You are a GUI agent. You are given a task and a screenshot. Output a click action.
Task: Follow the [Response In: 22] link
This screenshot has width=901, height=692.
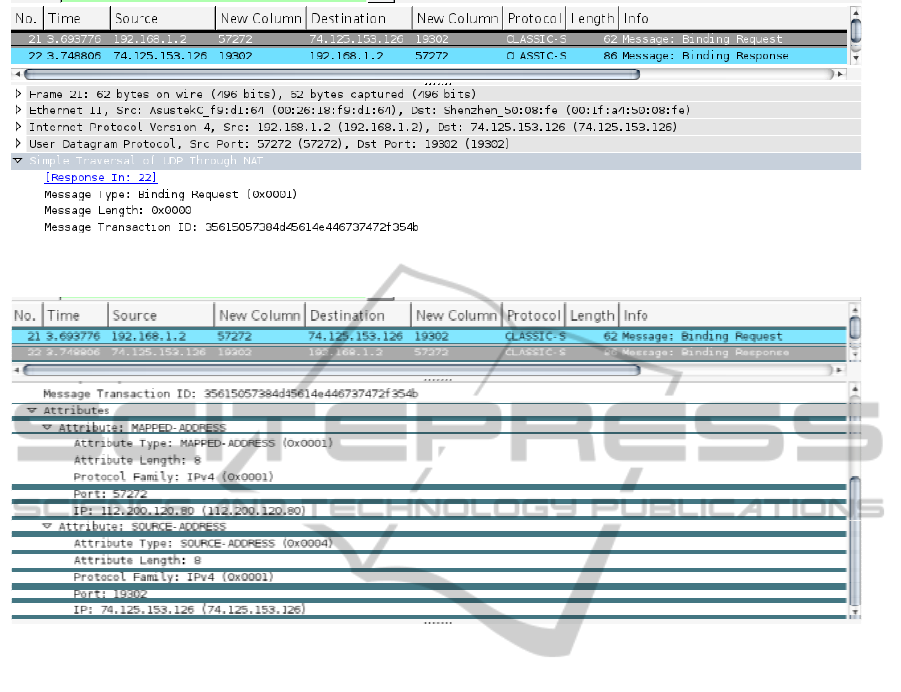click(100, 177)
